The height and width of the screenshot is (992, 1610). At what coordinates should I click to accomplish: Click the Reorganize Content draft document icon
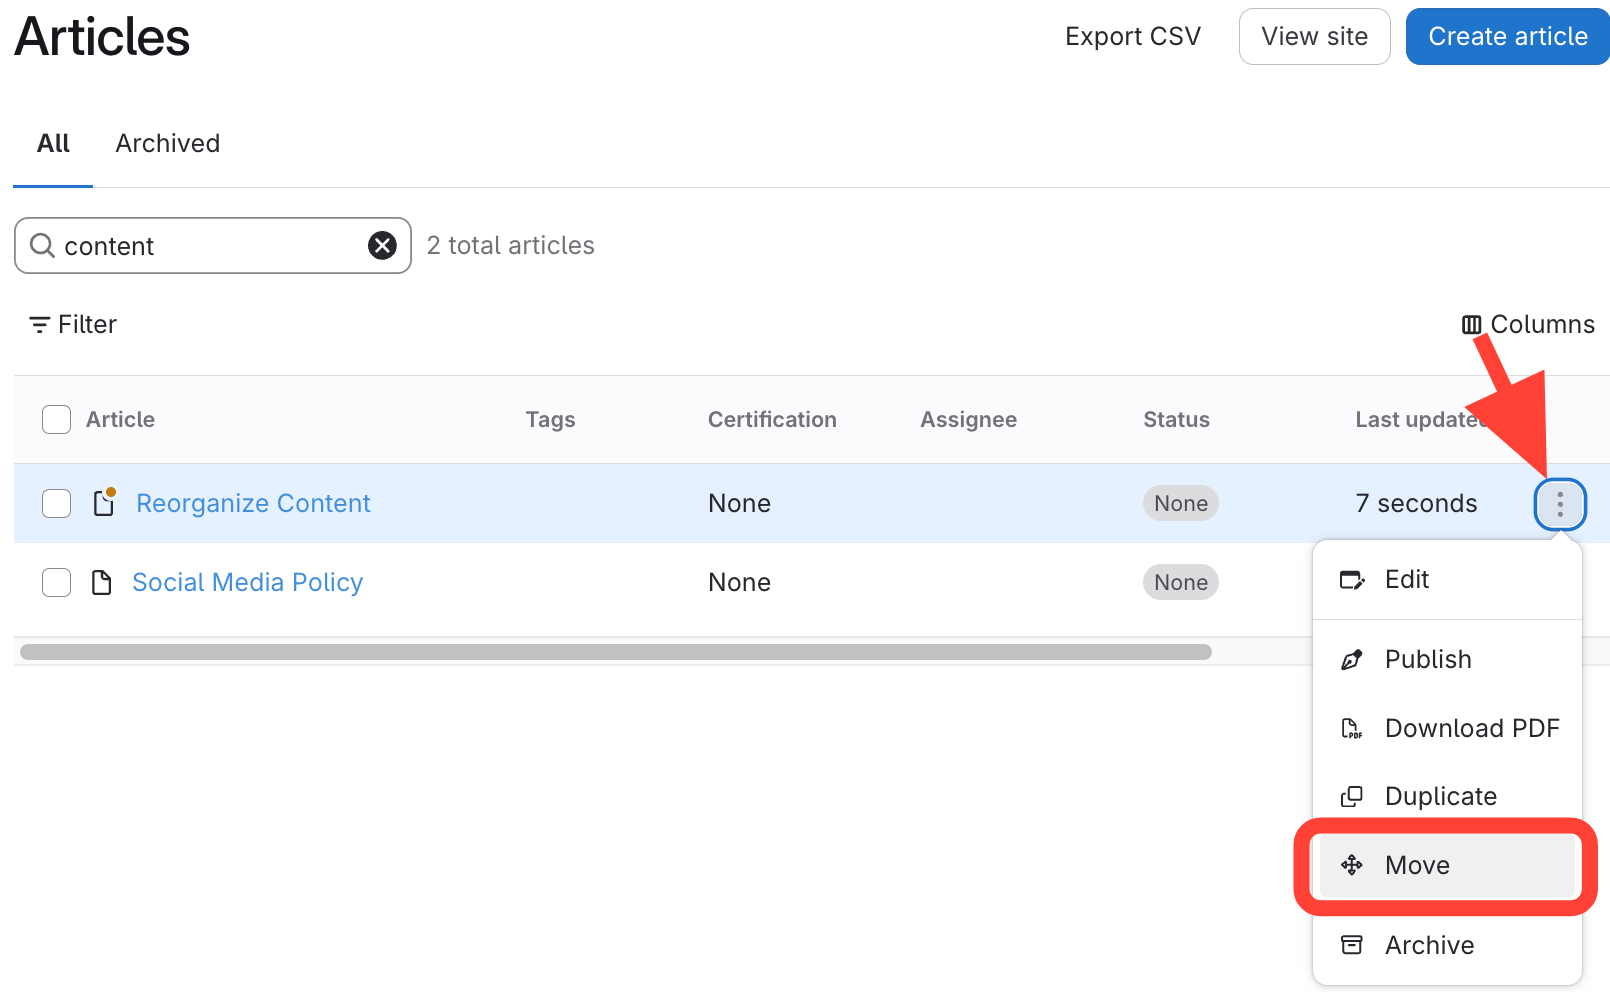click(x=104, y=502)
